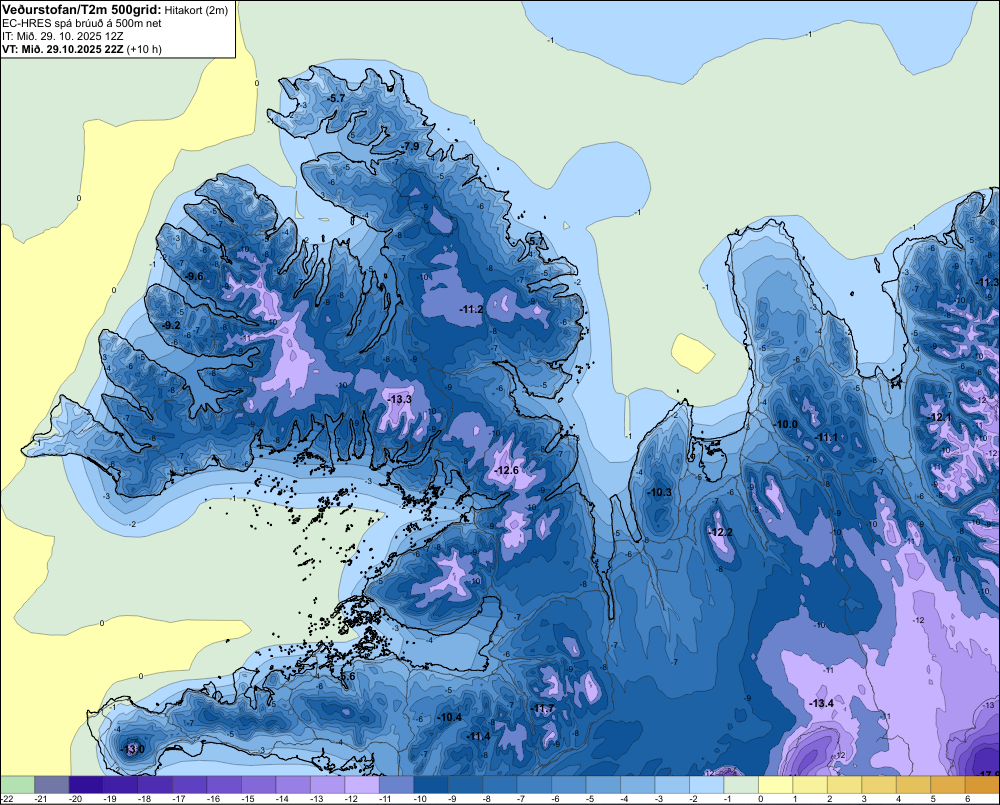Click the -11.7 temperature label
The width and height of the screenshot is (1000, 805).
pos(543,708)
